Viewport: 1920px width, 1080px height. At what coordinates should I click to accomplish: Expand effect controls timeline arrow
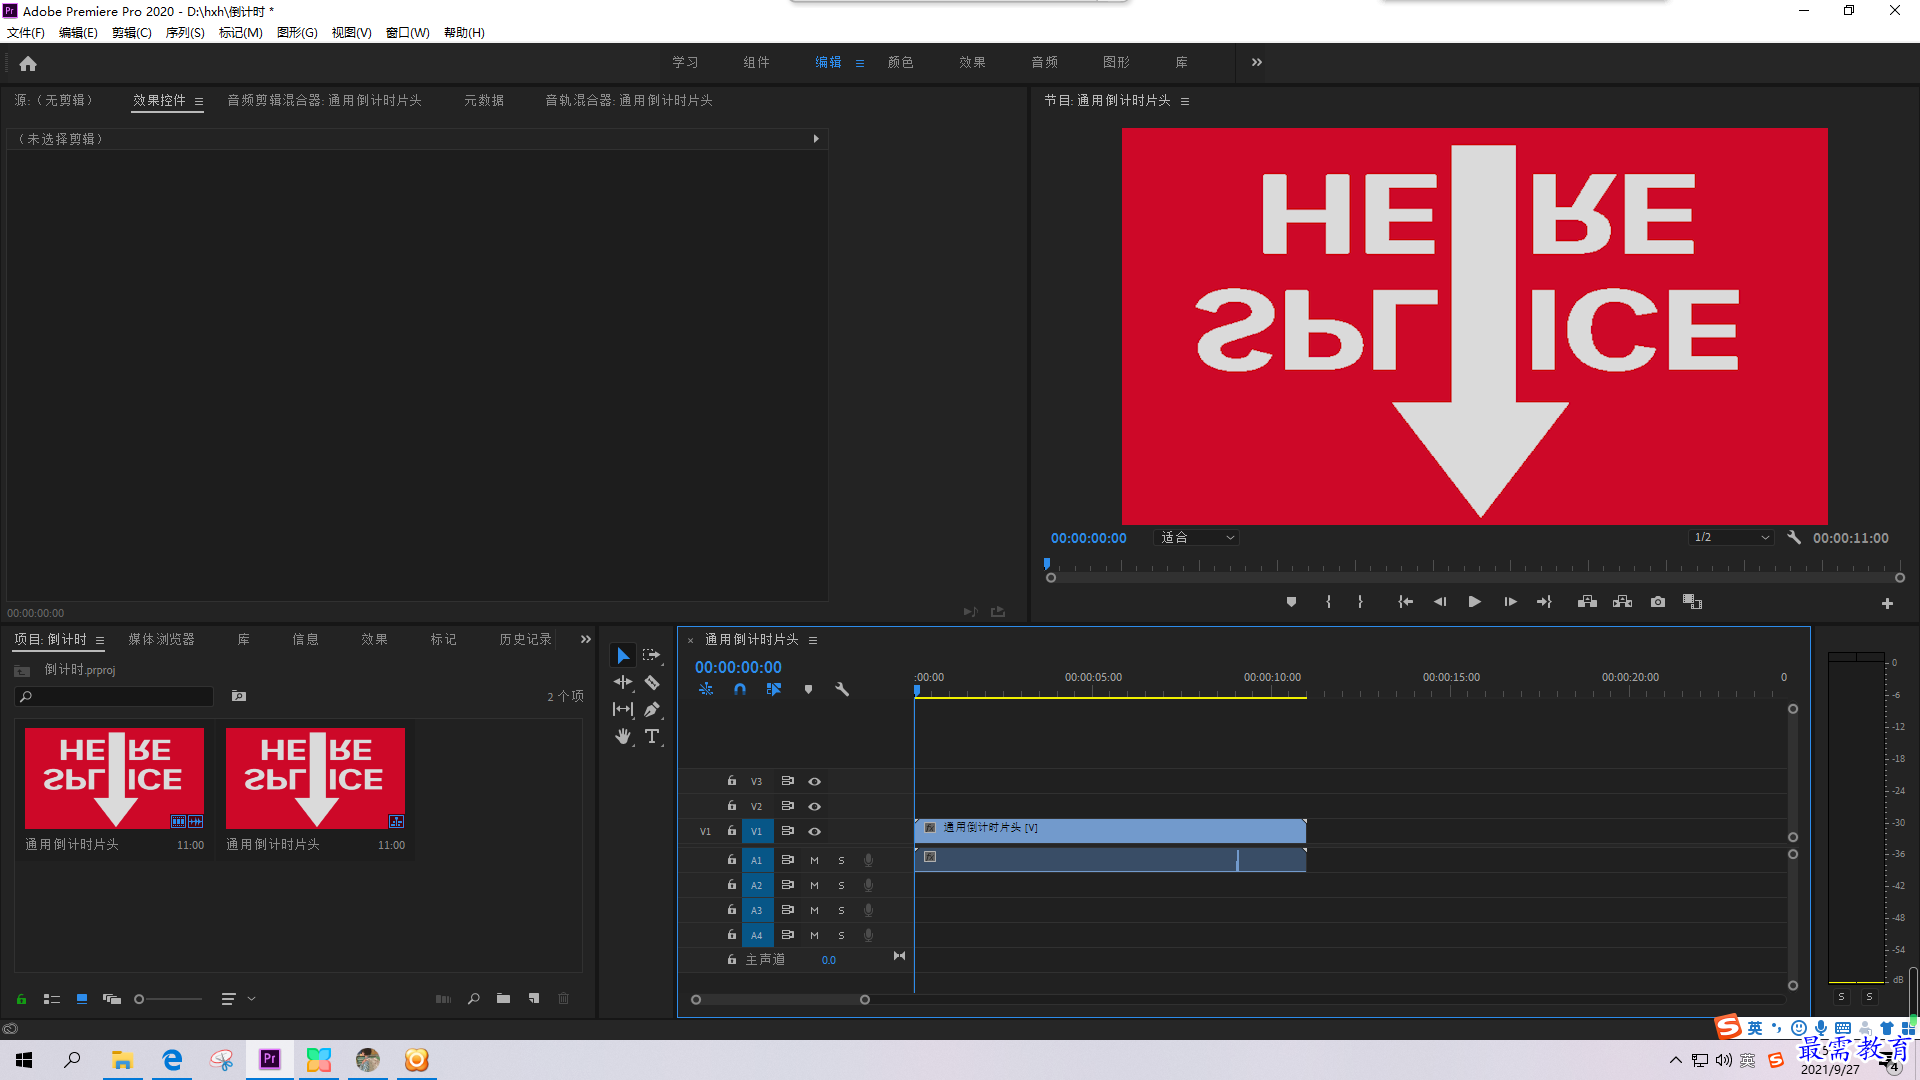pos(816,139)
